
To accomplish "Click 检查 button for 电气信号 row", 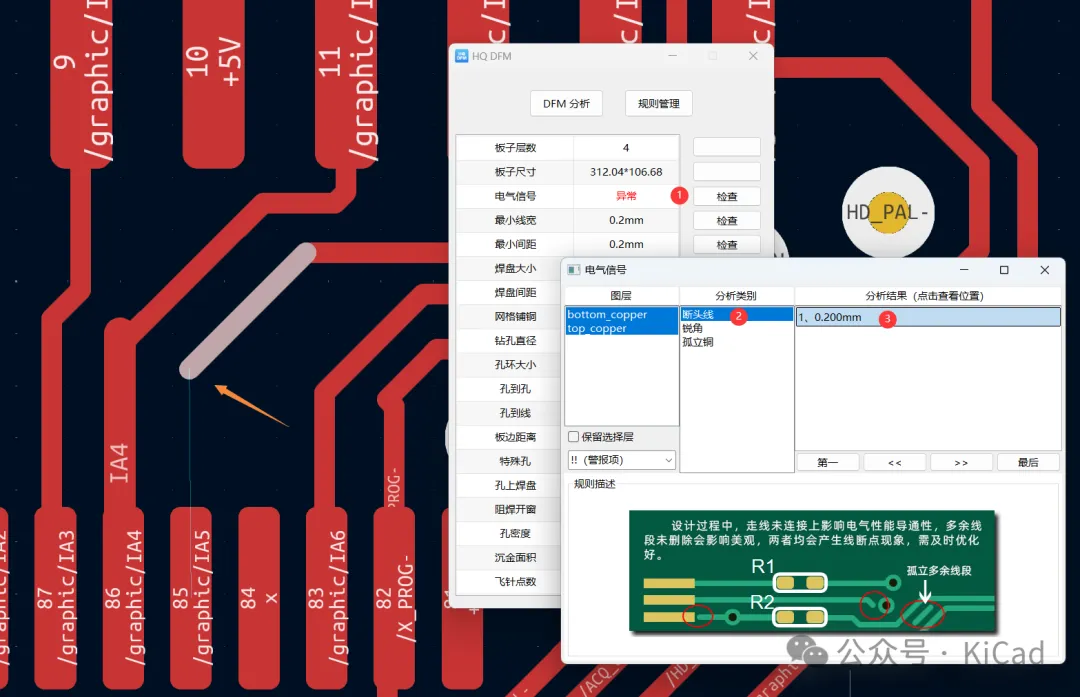I will coord(727,197).
